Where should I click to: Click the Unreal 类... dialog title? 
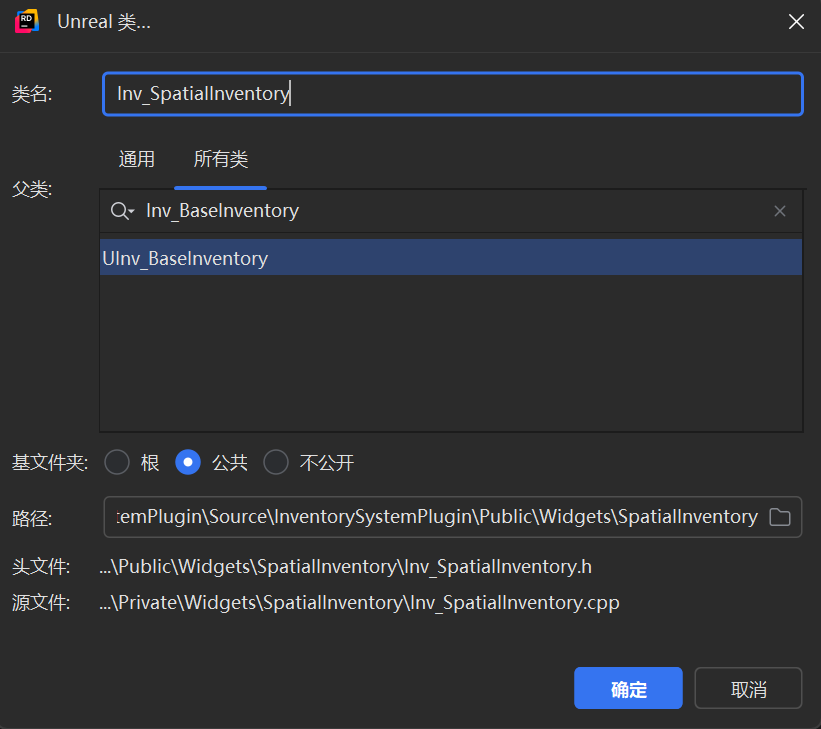tap(104, 22)
